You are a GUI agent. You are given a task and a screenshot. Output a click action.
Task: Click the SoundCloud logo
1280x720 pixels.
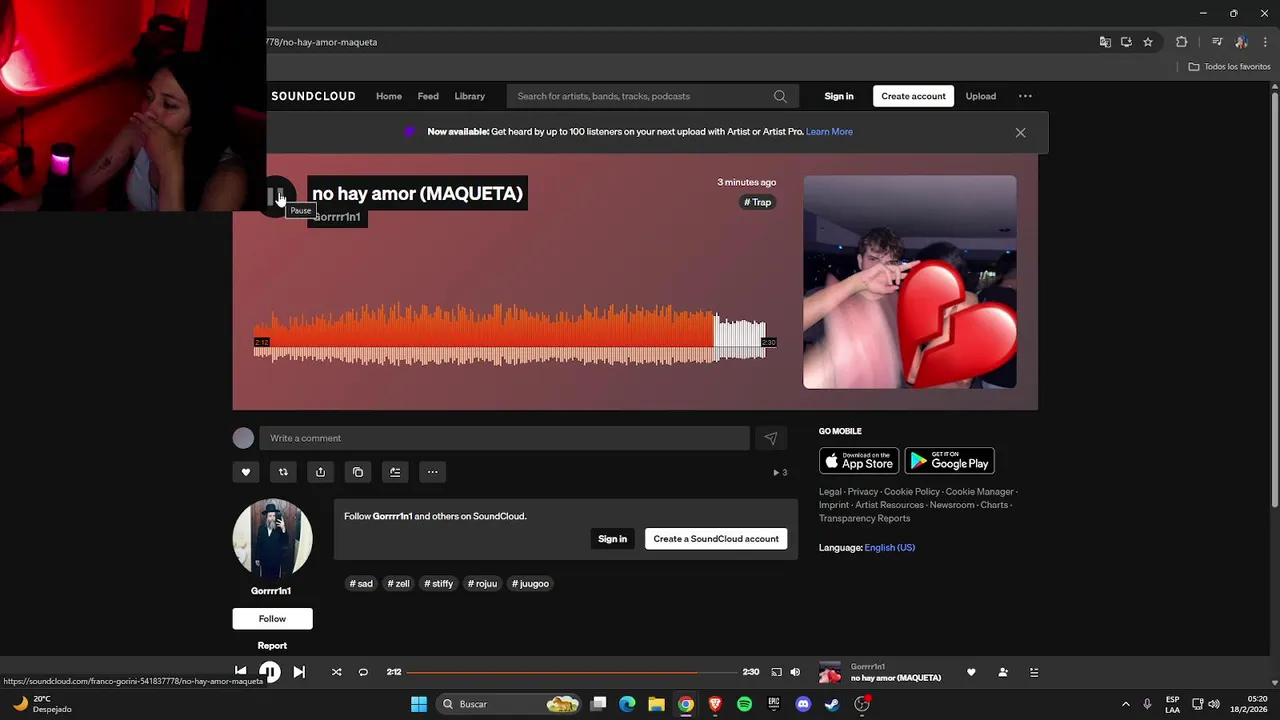click(x=313, y=96)
